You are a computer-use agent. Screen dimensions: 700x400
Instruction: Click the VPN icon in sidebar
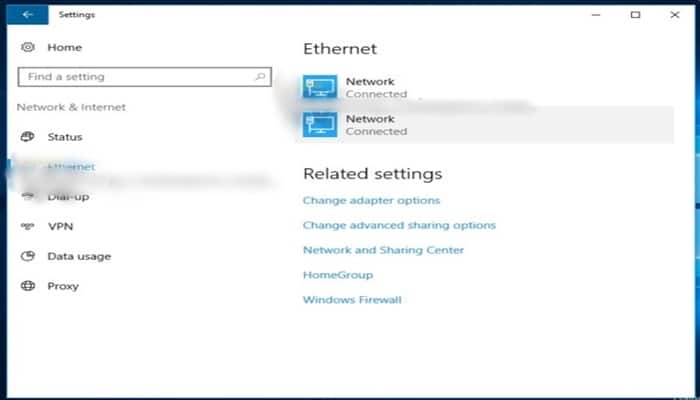[x=28, y=226]
